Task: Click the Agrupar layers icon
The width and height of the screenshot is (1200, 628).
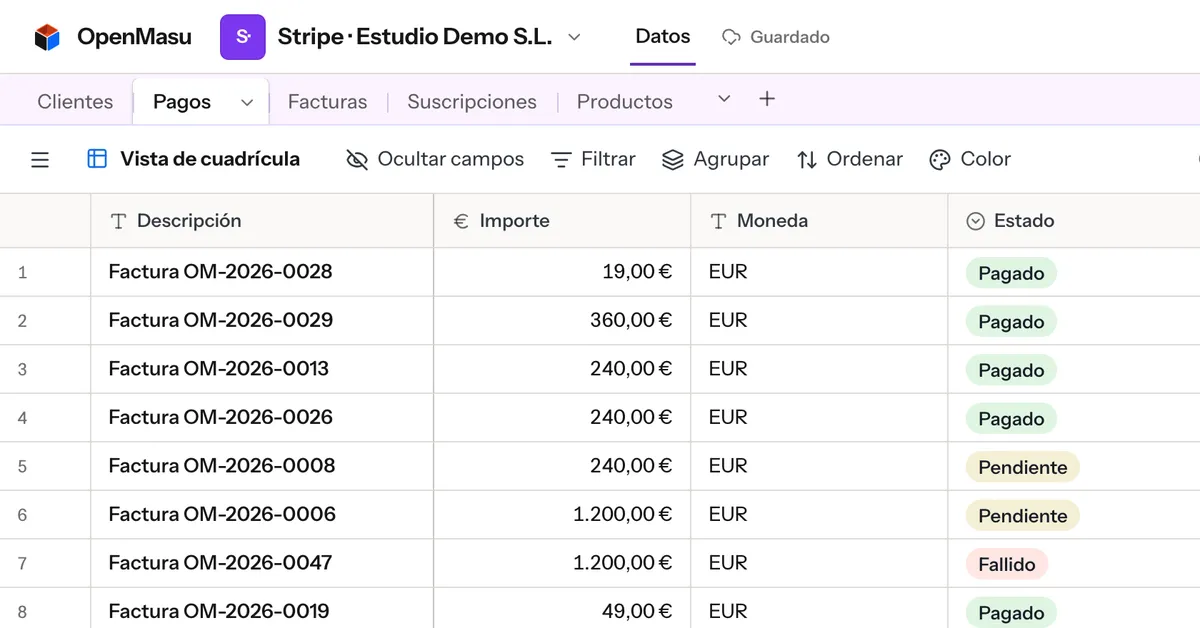Action: 673,159
